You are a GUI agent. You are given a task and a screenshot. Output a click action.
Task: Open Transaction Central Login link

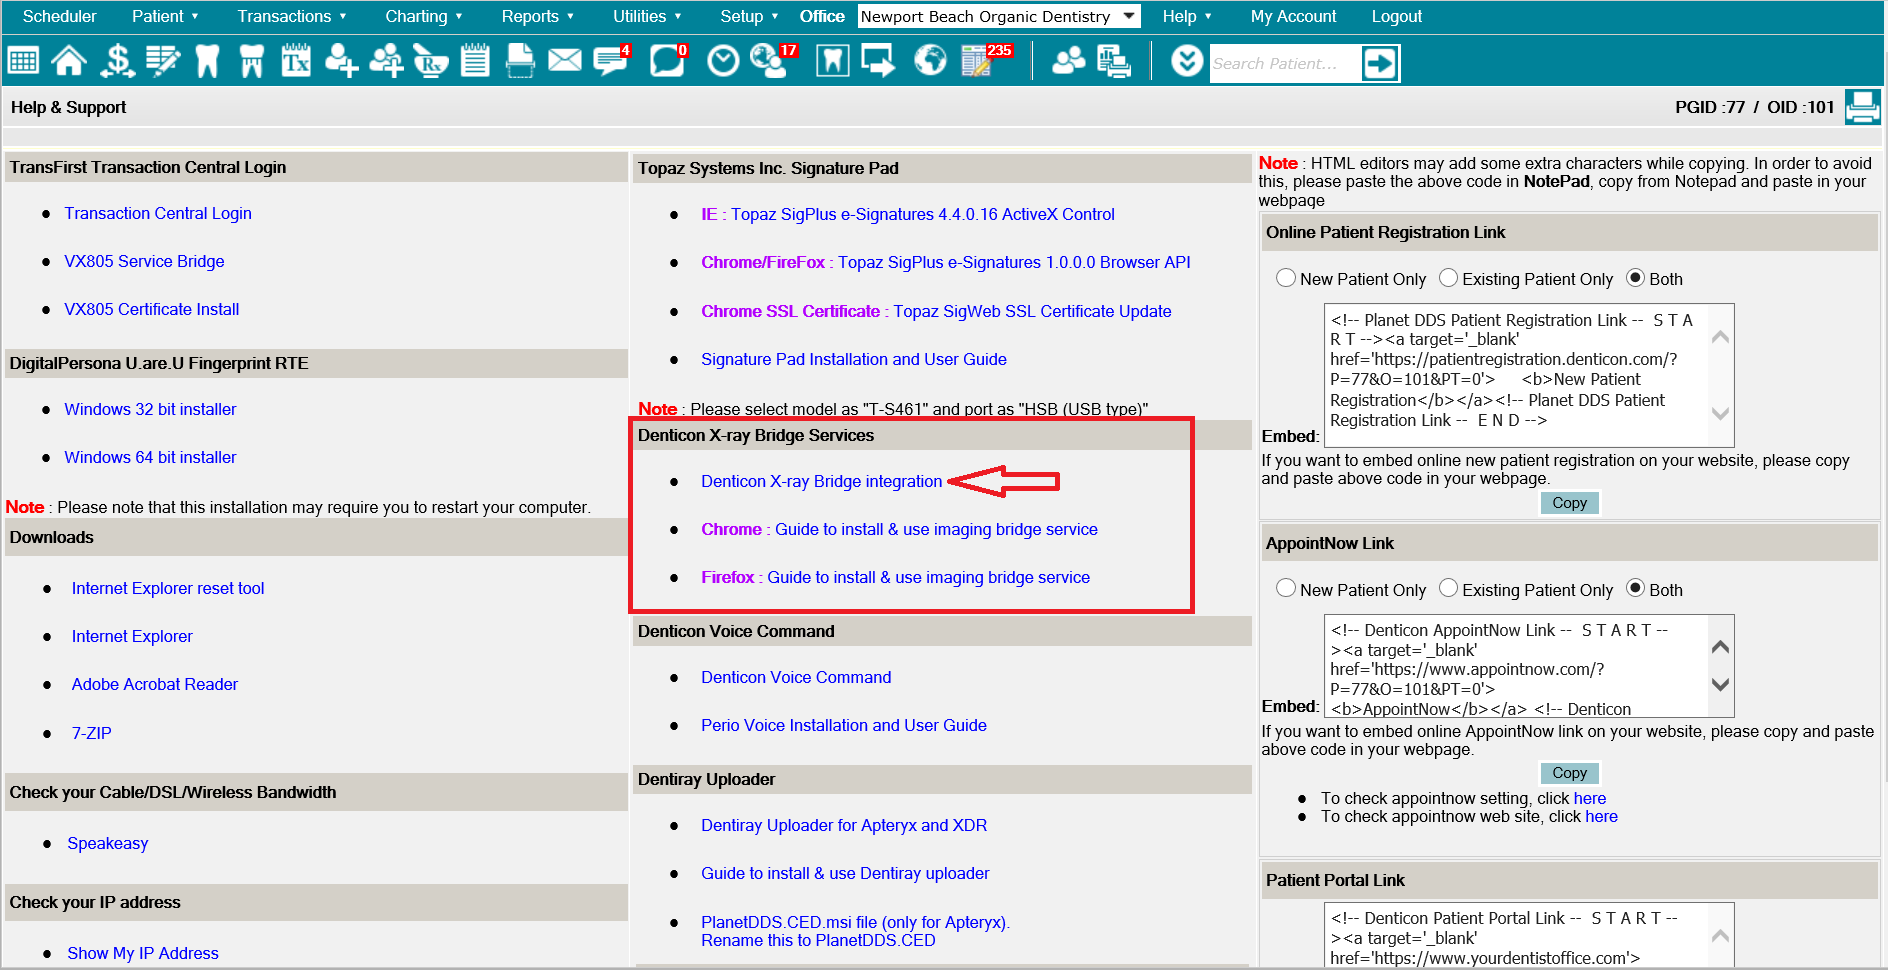[x=158, y=213]
